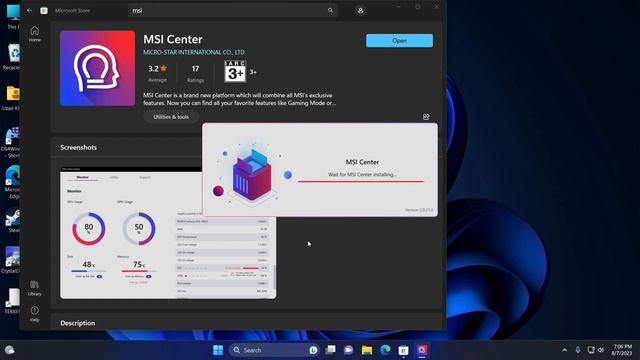Screen dimensions: 640x360
Task: Open Task View from taskbar
Action: pos(330,350)
